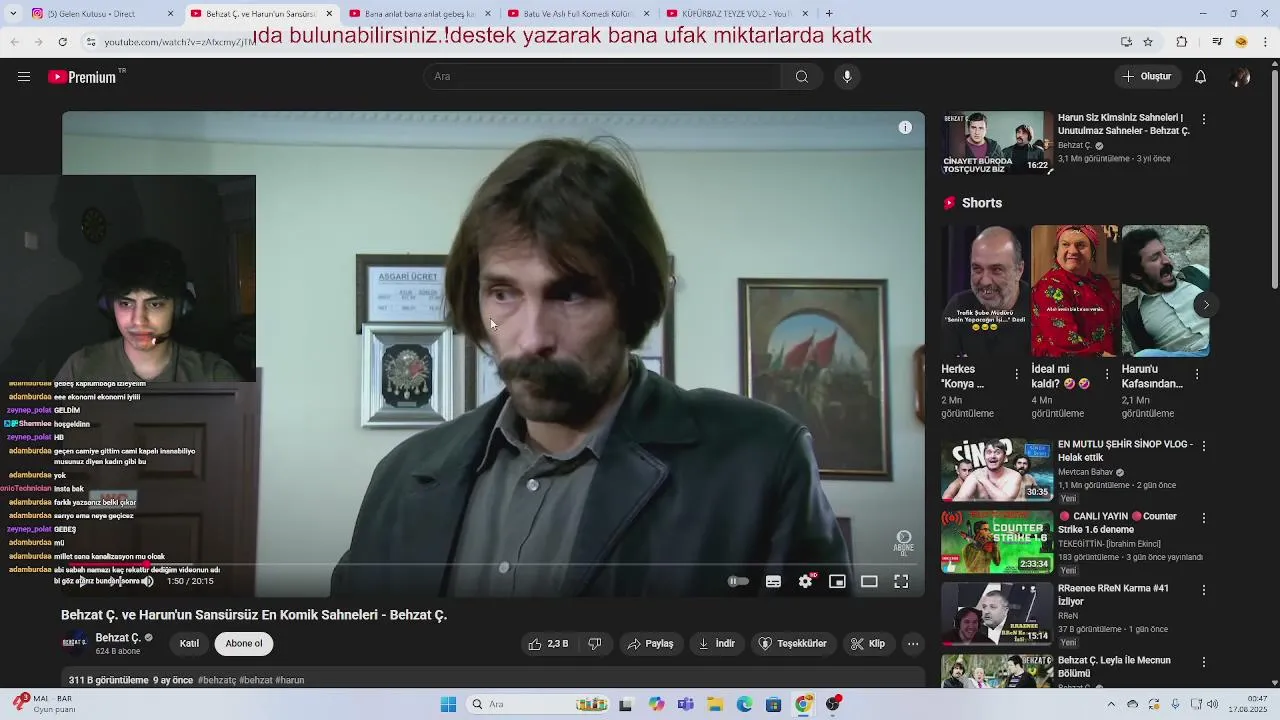Image resolution: width=1280 pixels, height=720 pixels.
Task: Open options for "Herkes Konya" short
Action: tap(1017, 374)
